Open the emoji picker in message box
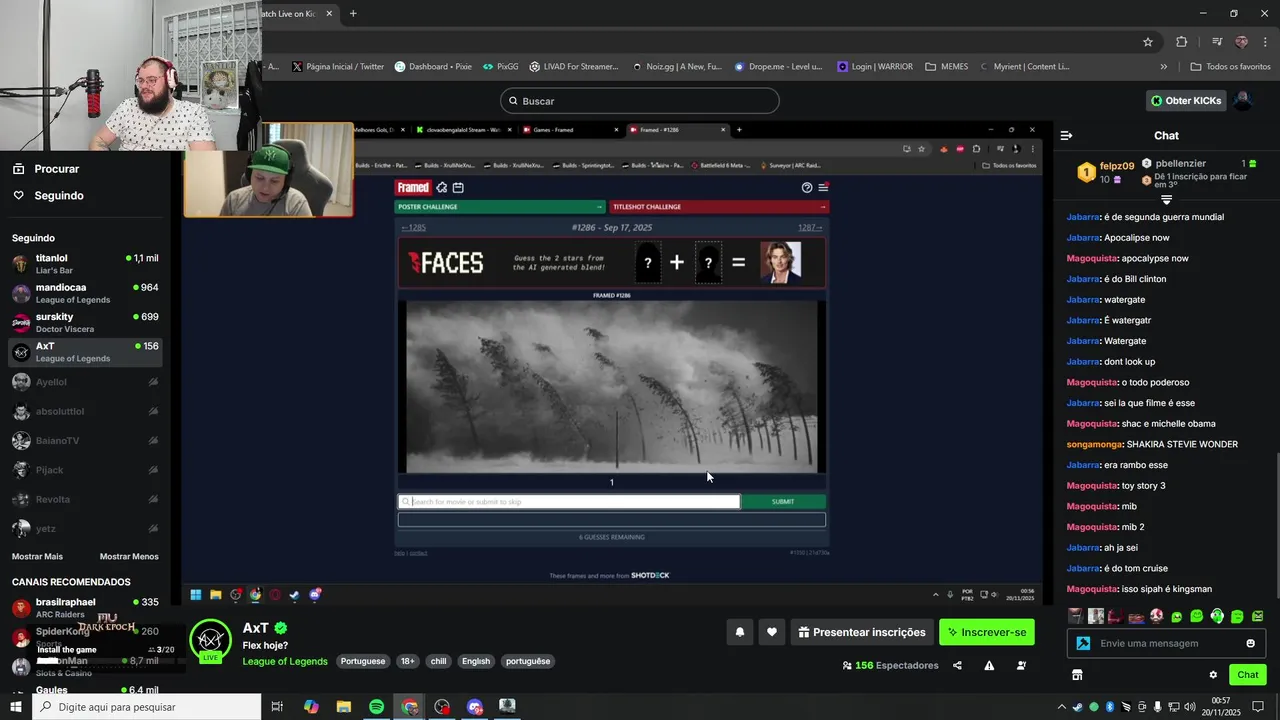Screen dimensions: 1280x720 (1250, 643)
